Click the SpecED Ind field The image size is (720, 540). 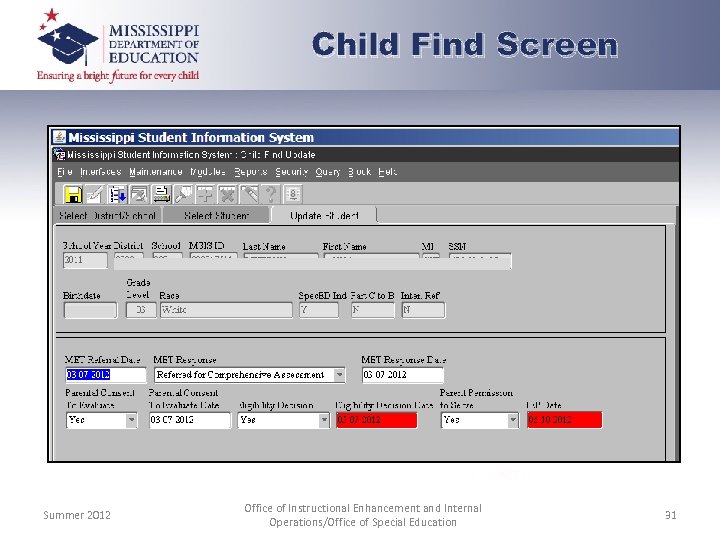[x=319, y=310]
